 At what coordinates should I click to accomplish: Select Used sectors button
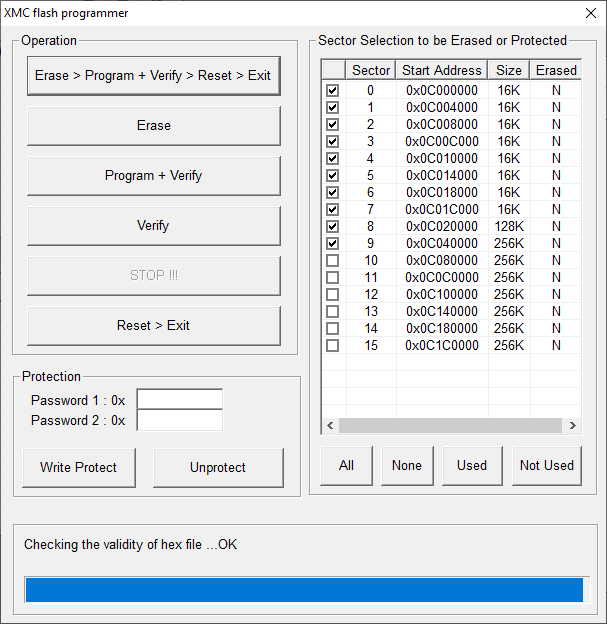coord(472,466)
